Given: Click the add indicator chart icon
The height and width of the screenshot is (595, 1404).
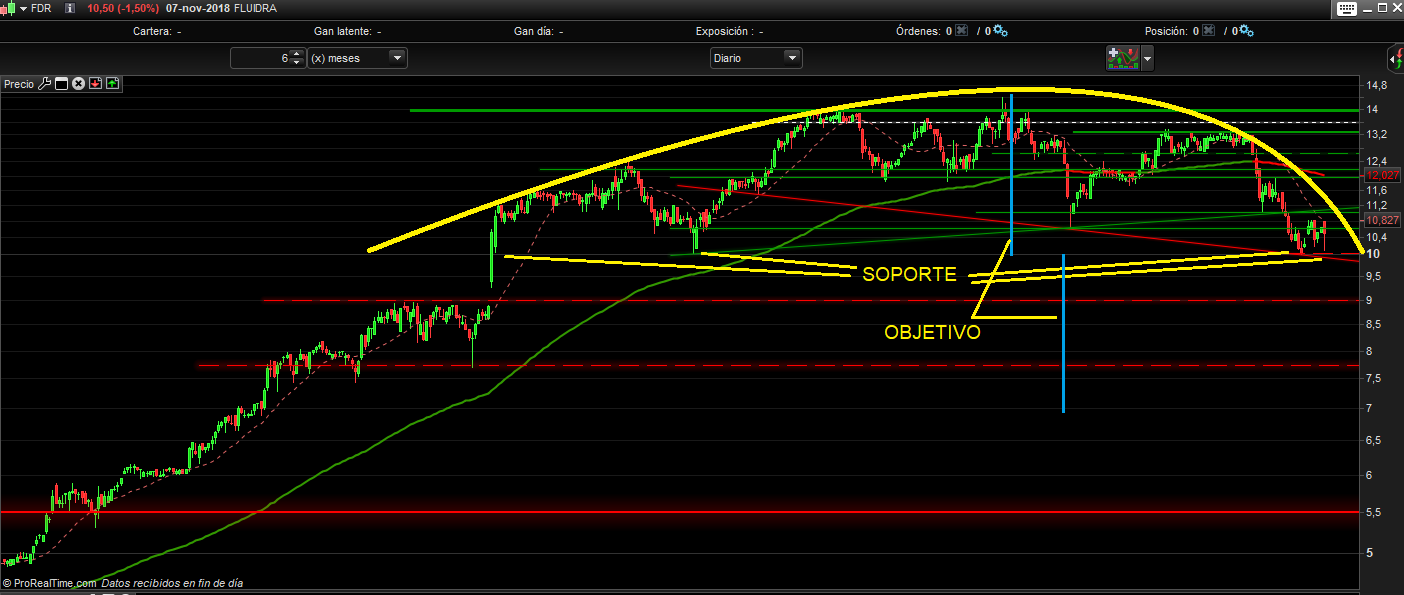Looking at the screenshot, I should coord(1122,58).
